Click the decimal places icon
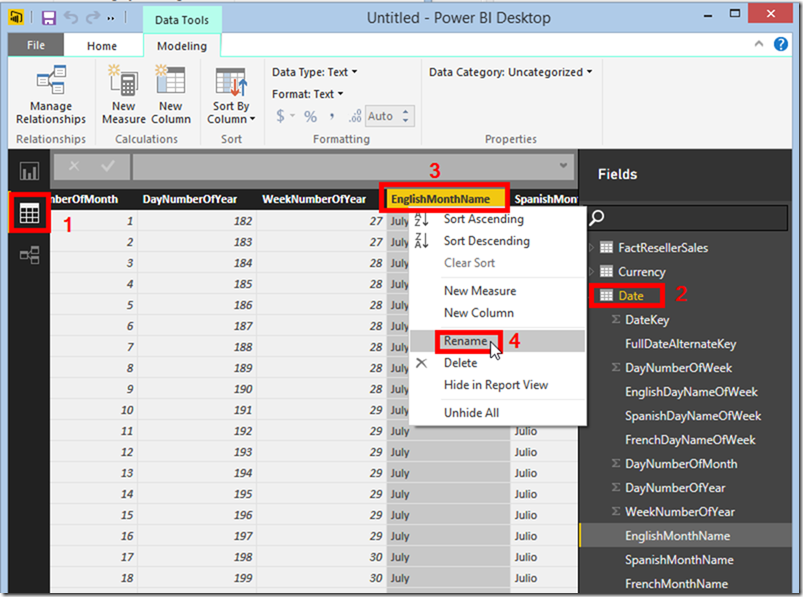Screen dimensions: 803x597 coord(355,116)
